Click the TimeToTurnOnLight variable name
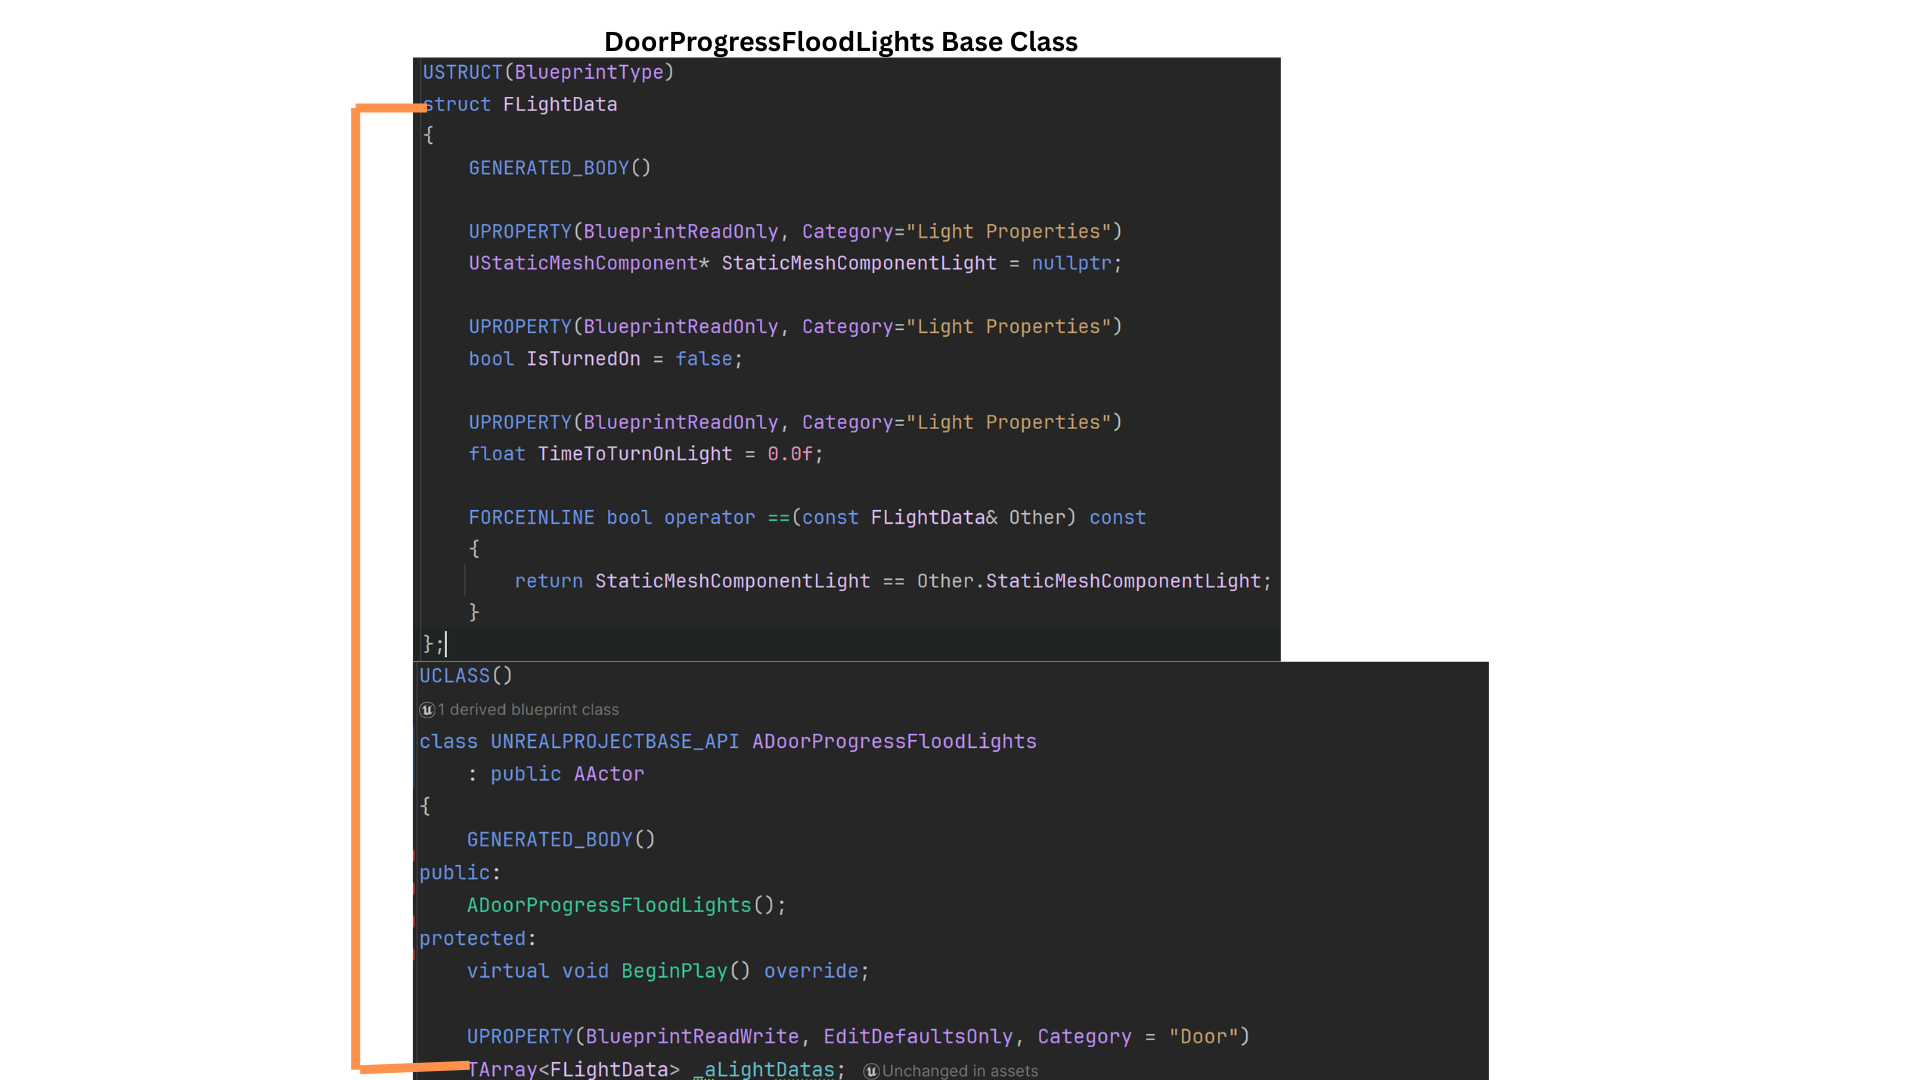The width and height of the screenshot is (1920, 1080). pyautogui.click(x=634, y=454)
